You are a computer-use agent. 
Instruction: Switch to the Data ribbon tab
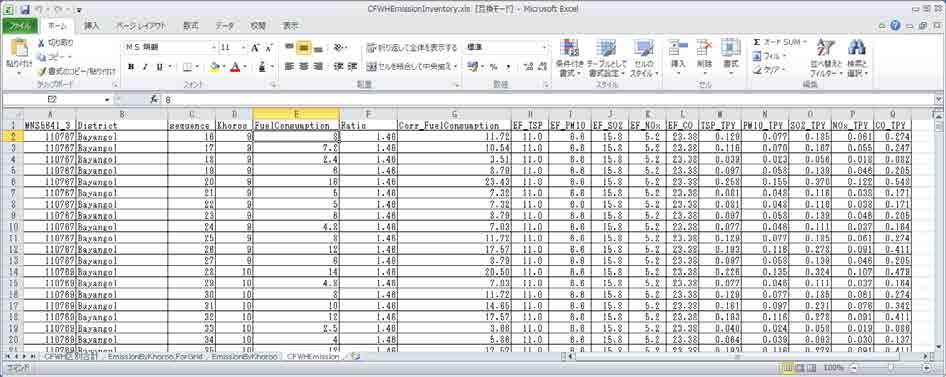[x=225, y=26]
